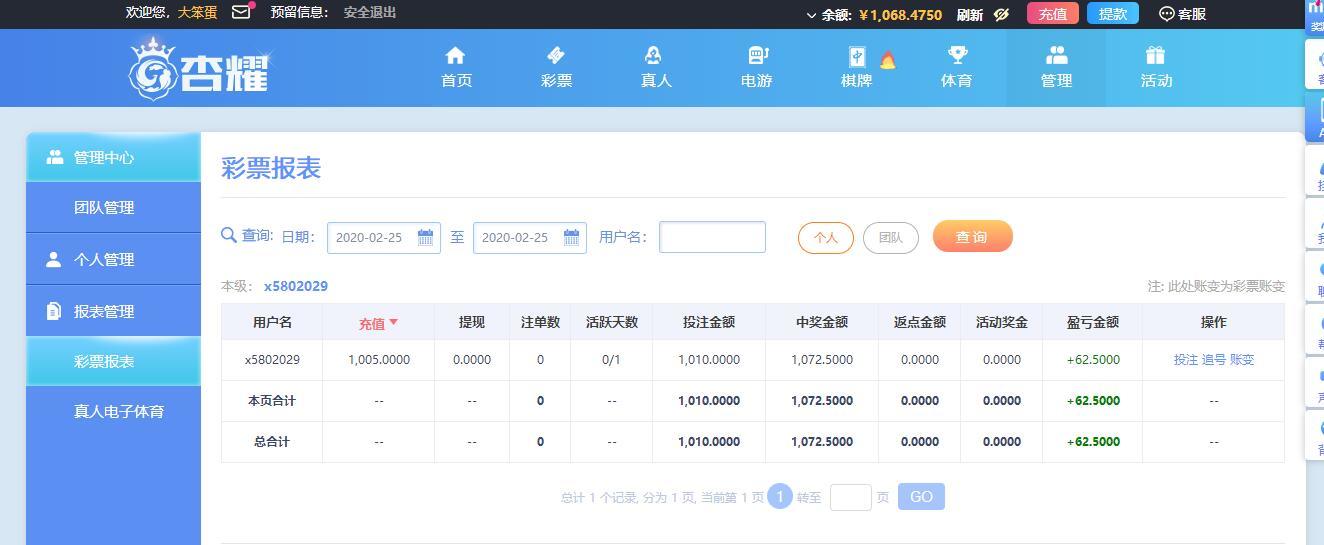Open end date calendar icon
The width and height of the screenshot is (1324, 545).
pos(571,237)
